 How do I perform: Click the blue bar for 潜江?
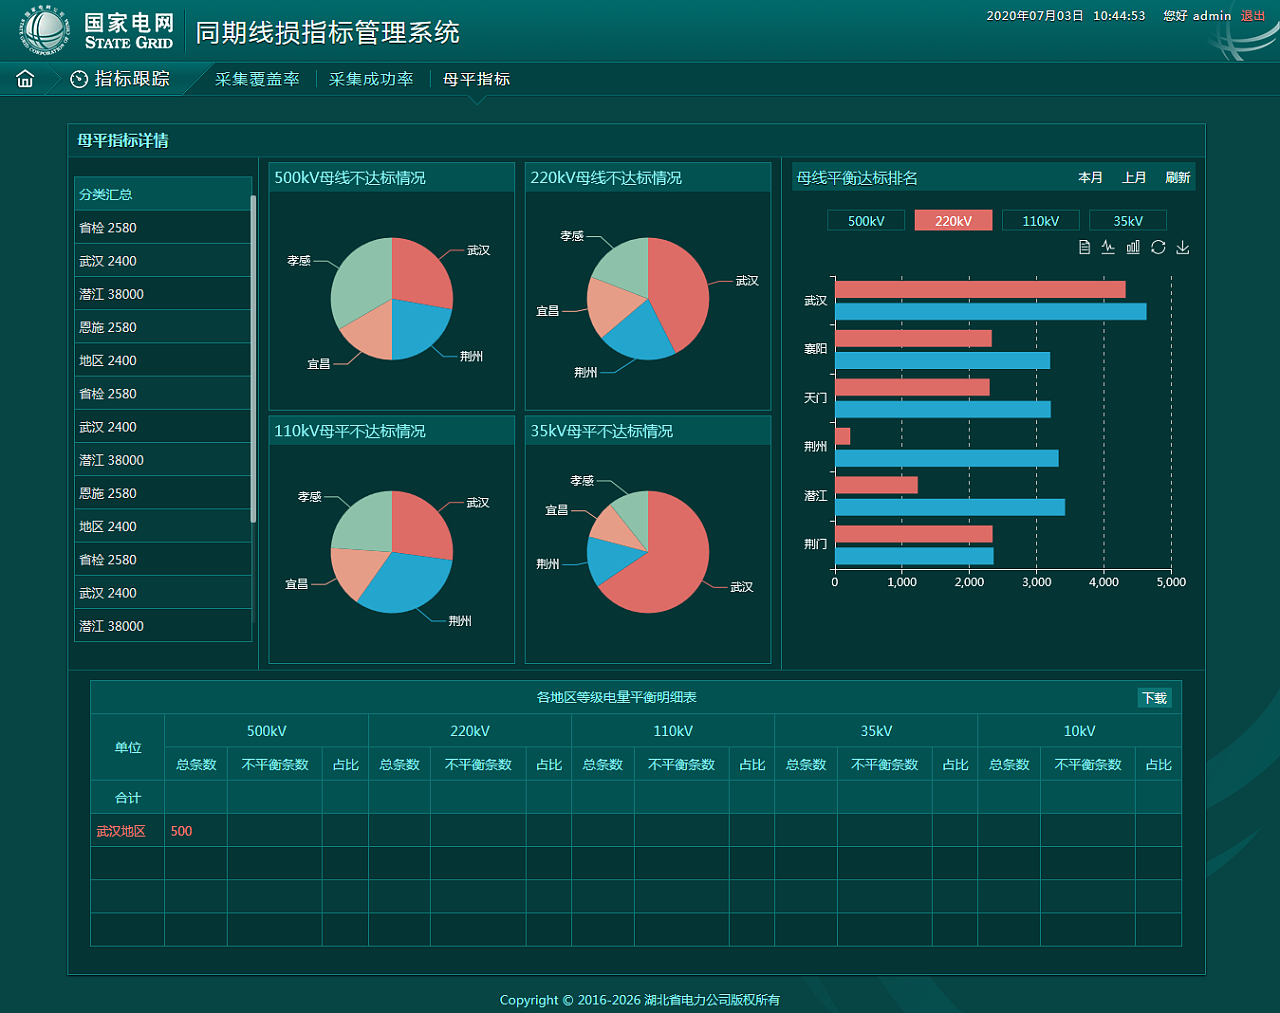(950, 507)
